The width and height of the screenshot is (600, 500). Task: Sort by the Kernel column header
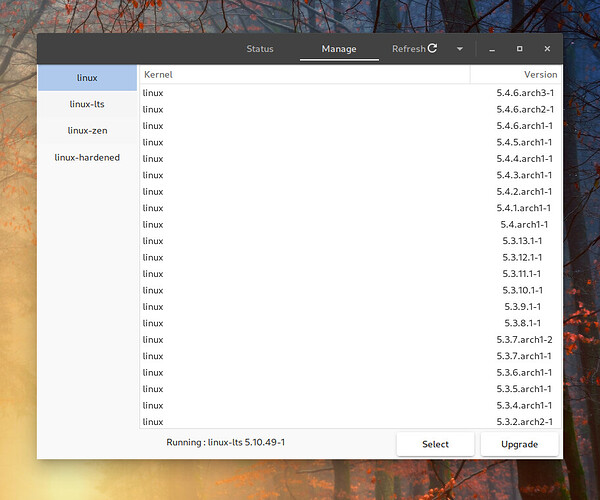pyautogui.click(x=305, y=75)
